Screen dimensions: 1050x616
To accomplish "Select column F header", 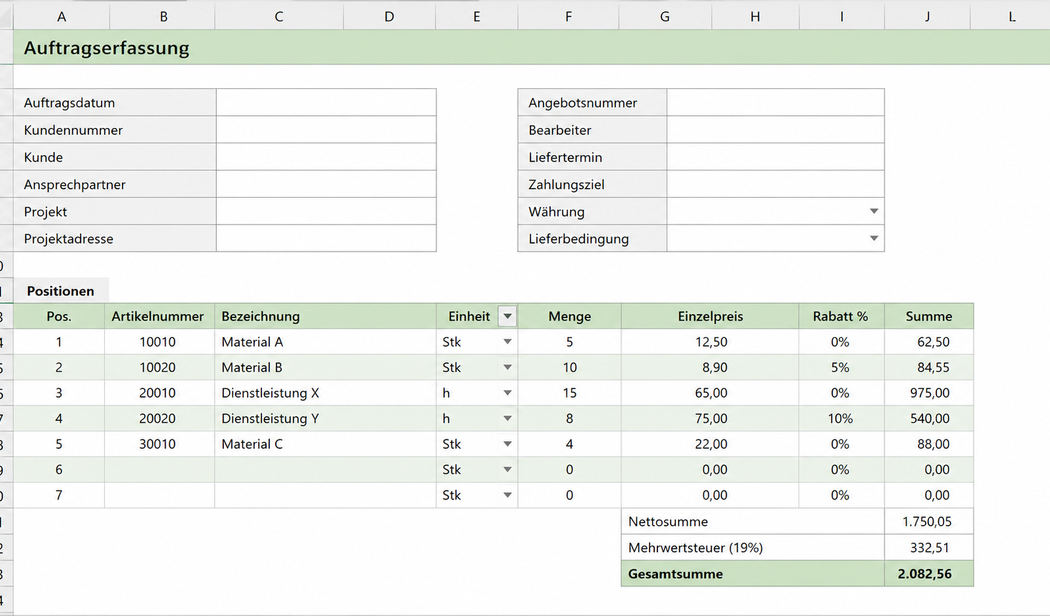I will [x=569, y=17].
